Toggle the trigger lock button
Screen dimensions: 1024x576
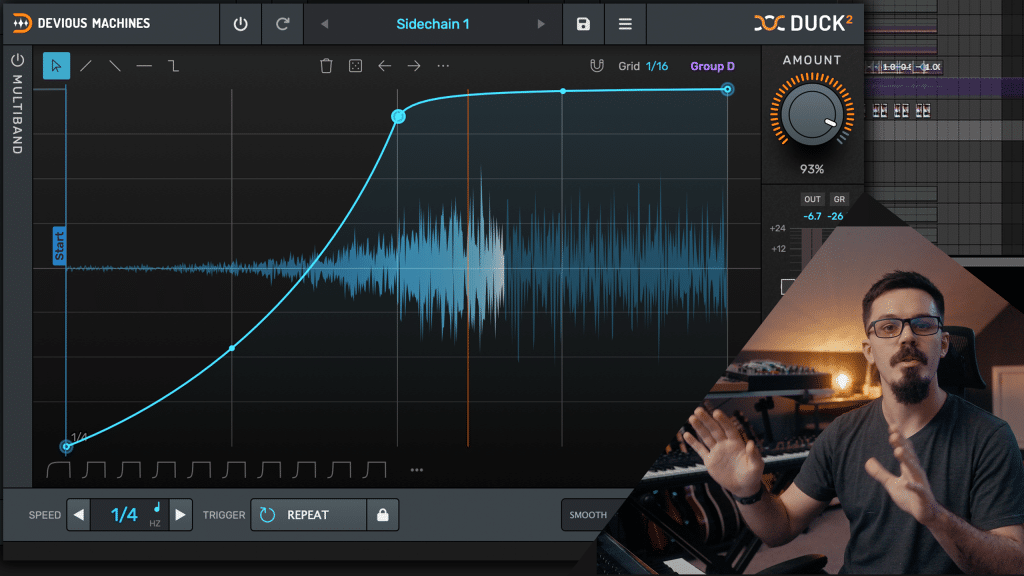click(x=382, y=515)
